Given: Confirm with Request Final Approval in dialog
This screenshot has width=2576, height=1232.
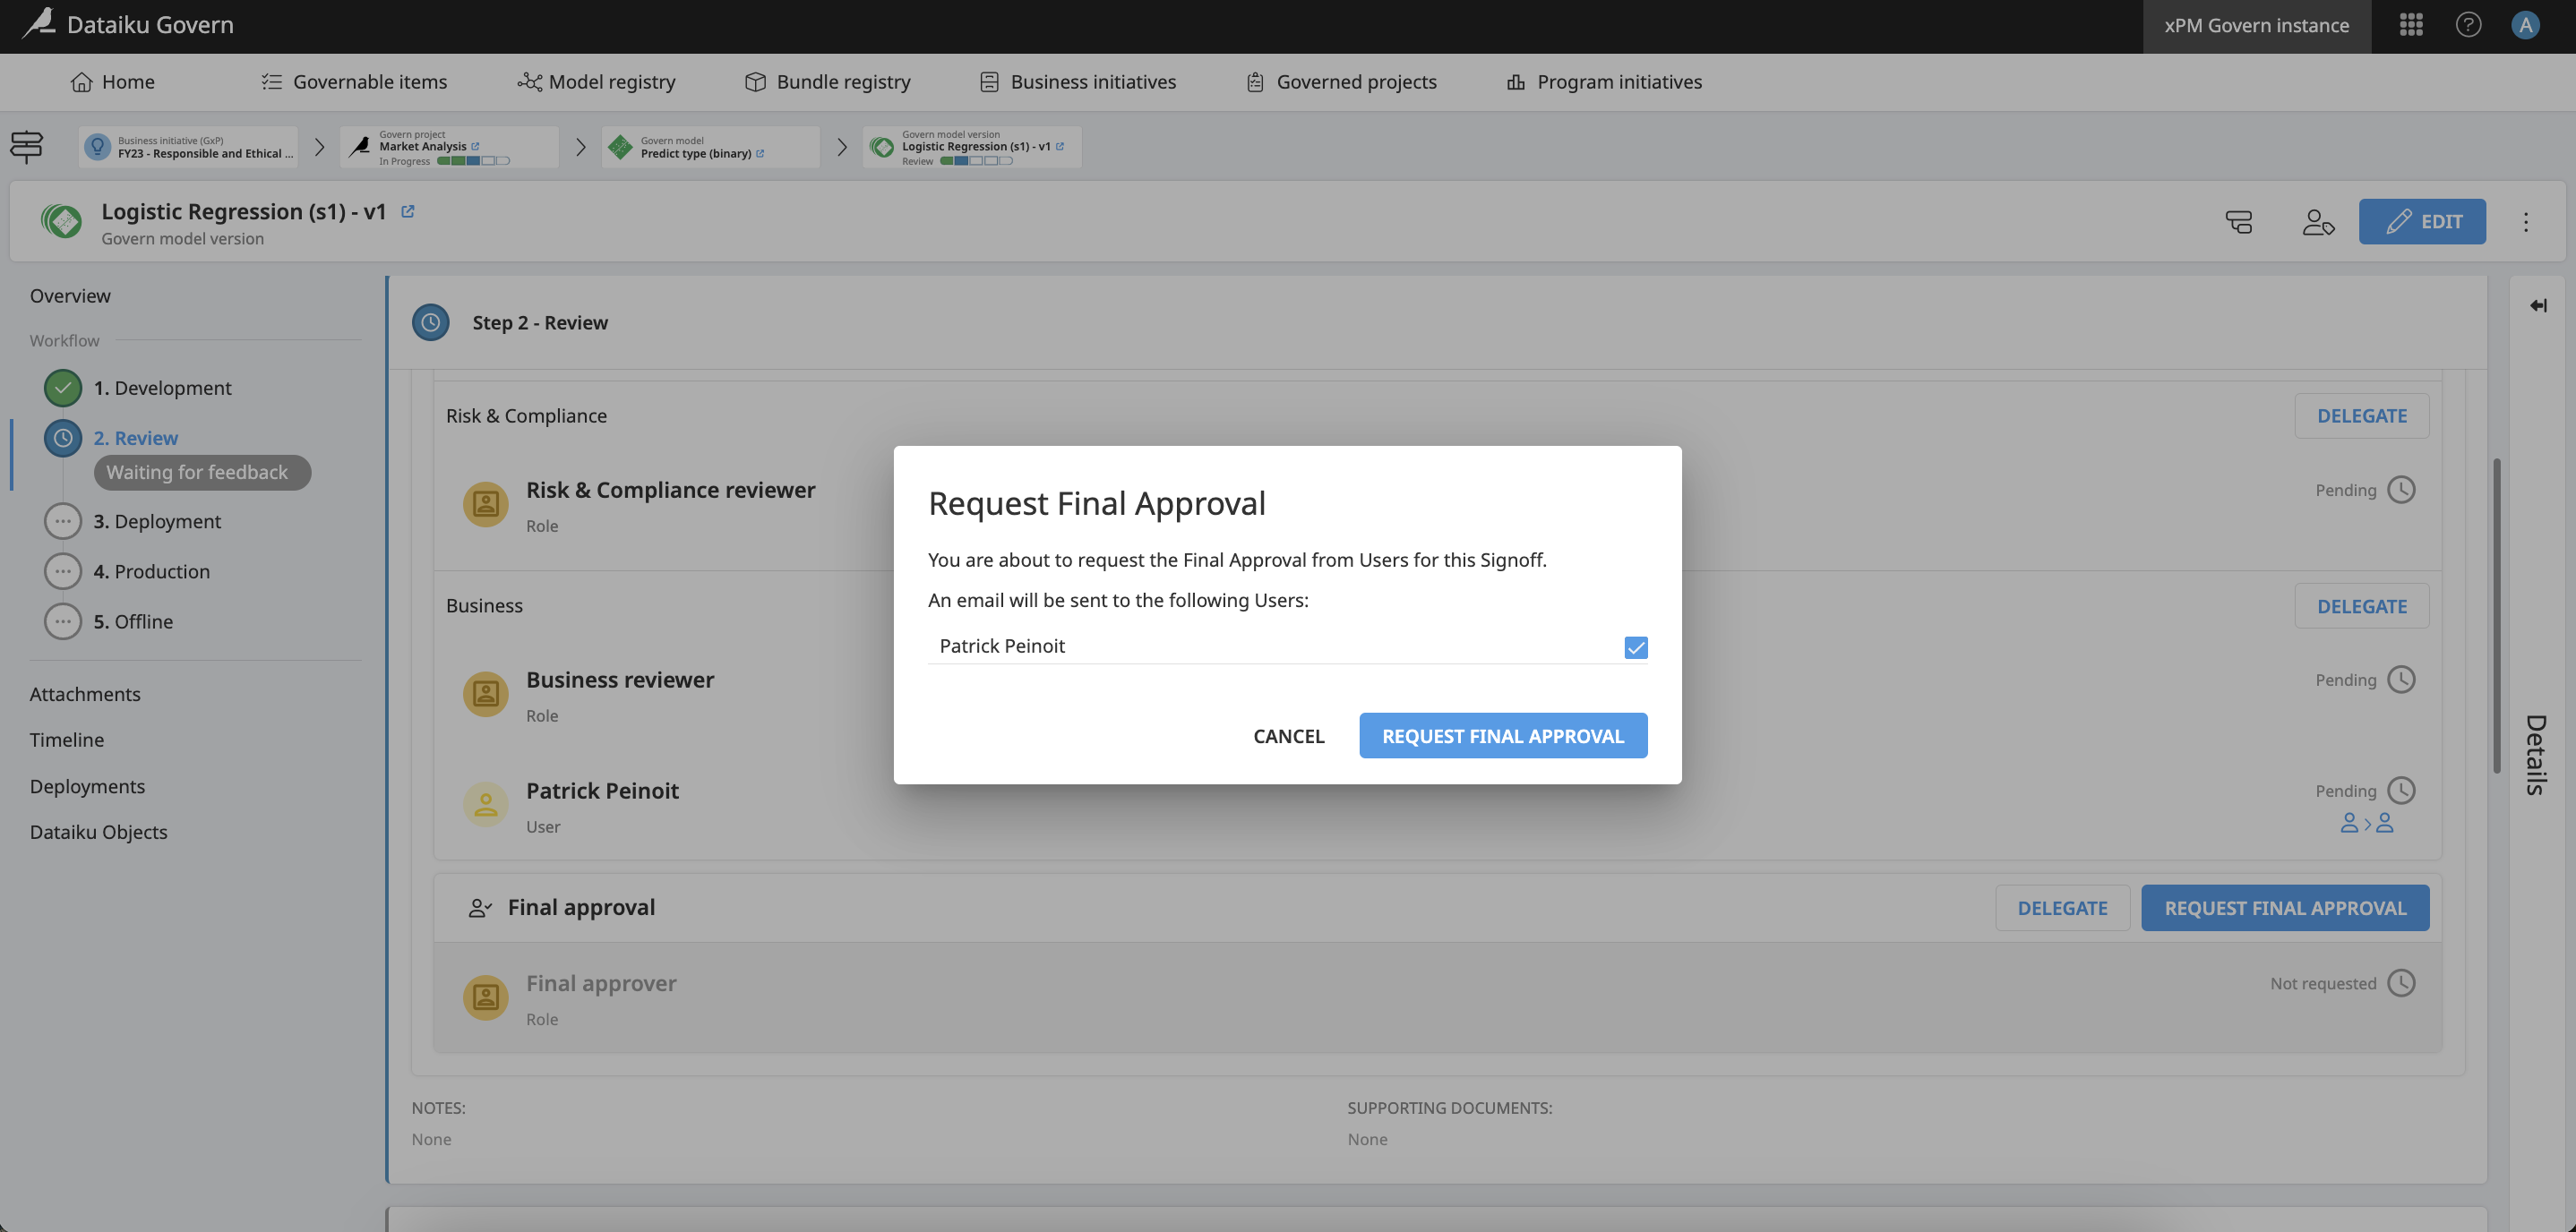Looking at the screenshot, I should [x=1502, y=736].
